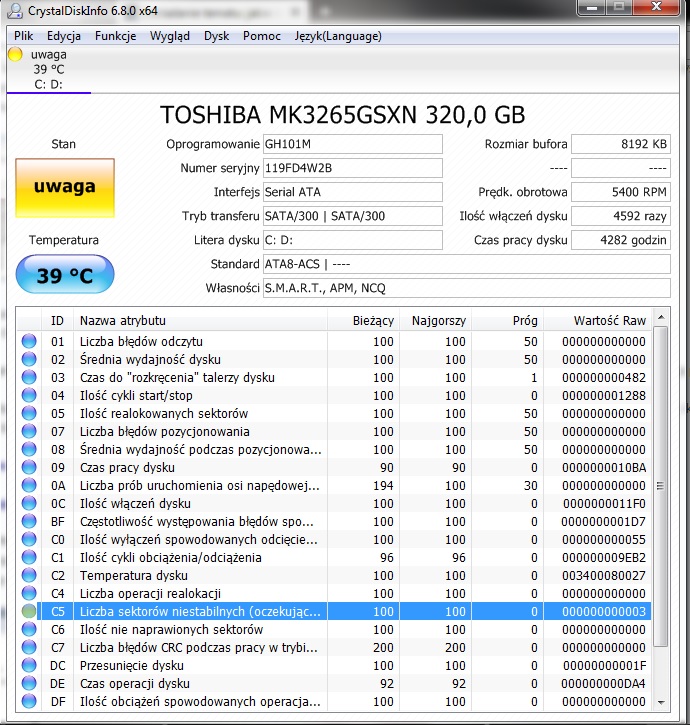Click status orb for attribute C0 row

coord(29,540)
